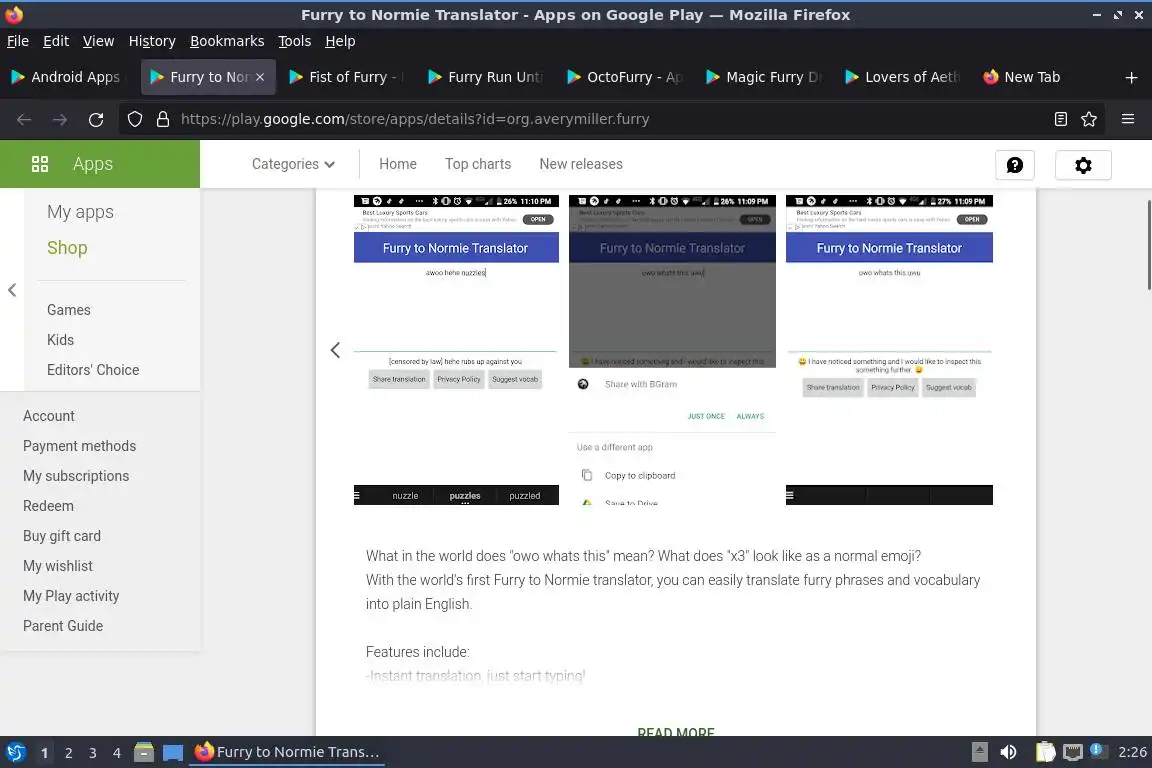Image resolution: width=1152 pixels, height=768 pixels.
Task: Click the volume speaker icon in the system tray
Action: [1008, 752]
